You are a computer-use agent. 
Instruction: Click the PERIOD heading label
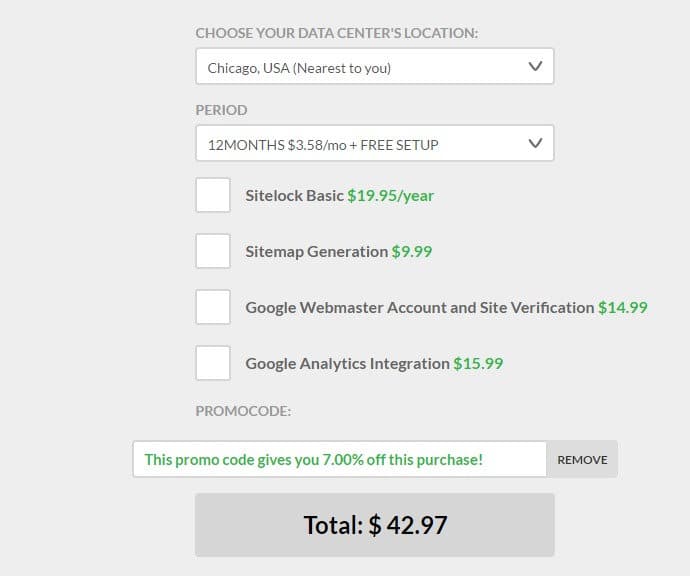(221, 110)
